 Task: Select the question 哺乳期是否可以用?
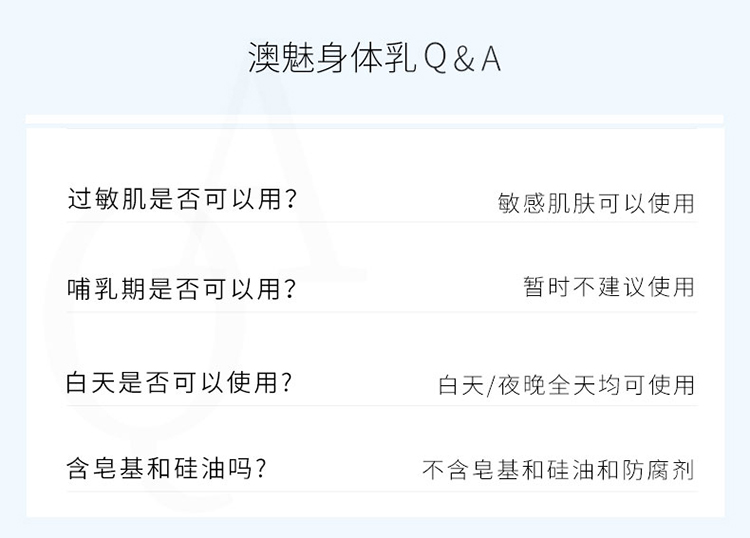pyautogui.click(x=182, y=289)
